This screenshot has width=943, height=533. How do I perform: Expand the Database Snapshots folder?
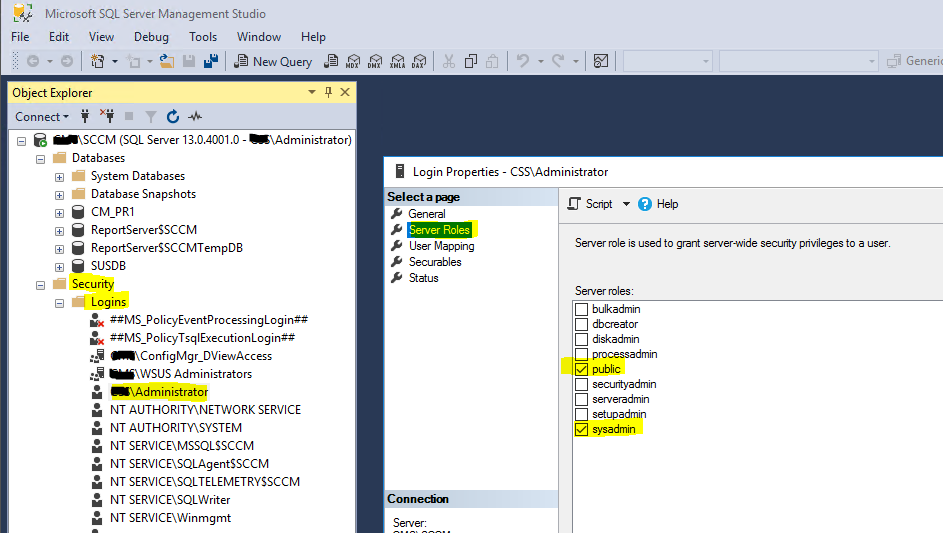[x=59, y=196]
